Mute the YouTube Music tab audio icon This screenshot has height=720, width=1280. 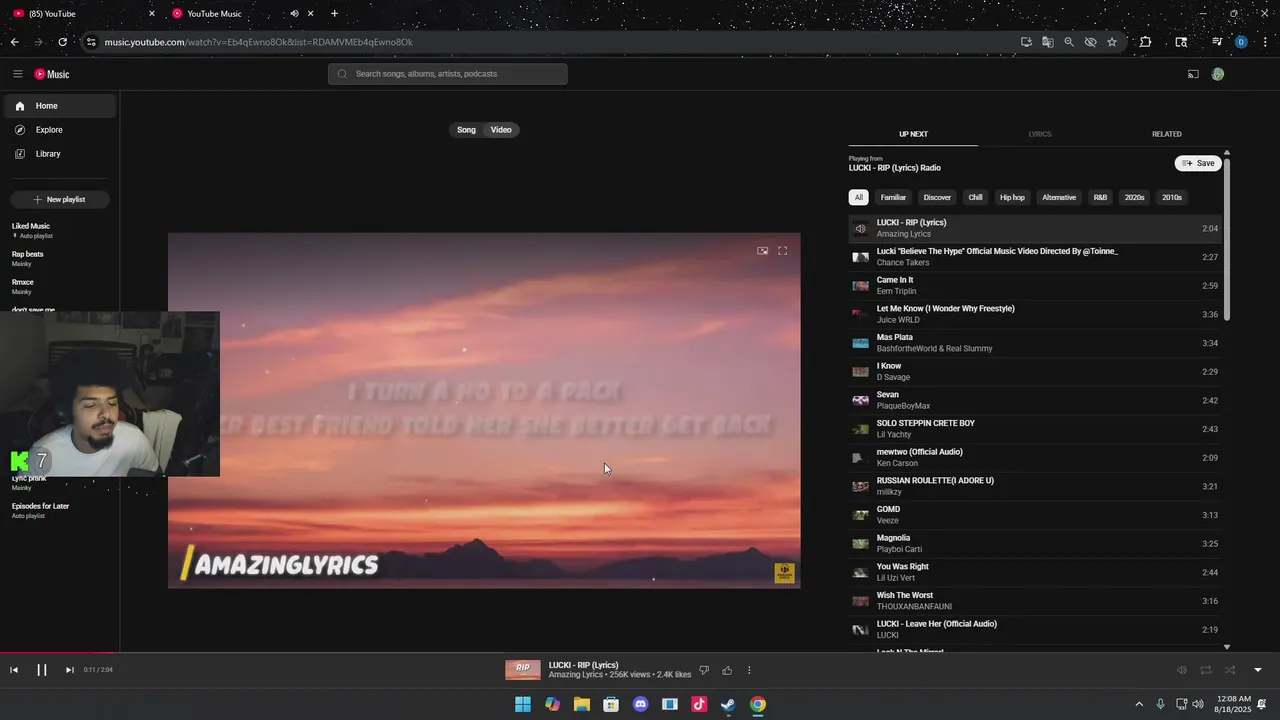[294, 14]
